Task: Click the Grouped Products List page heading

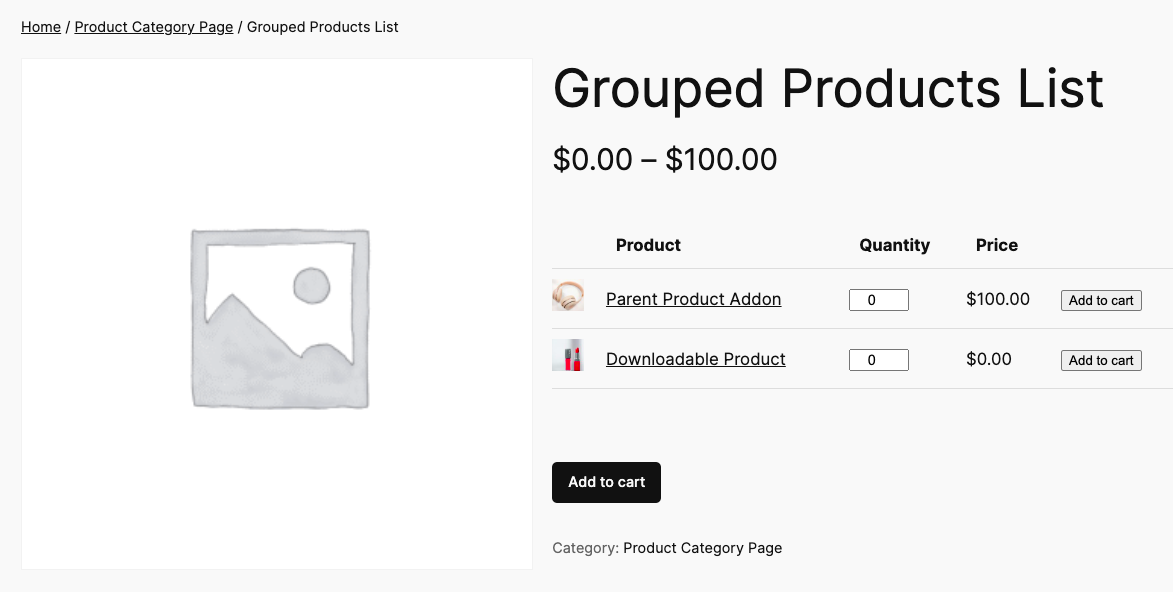Action: (x=828, y=88)
